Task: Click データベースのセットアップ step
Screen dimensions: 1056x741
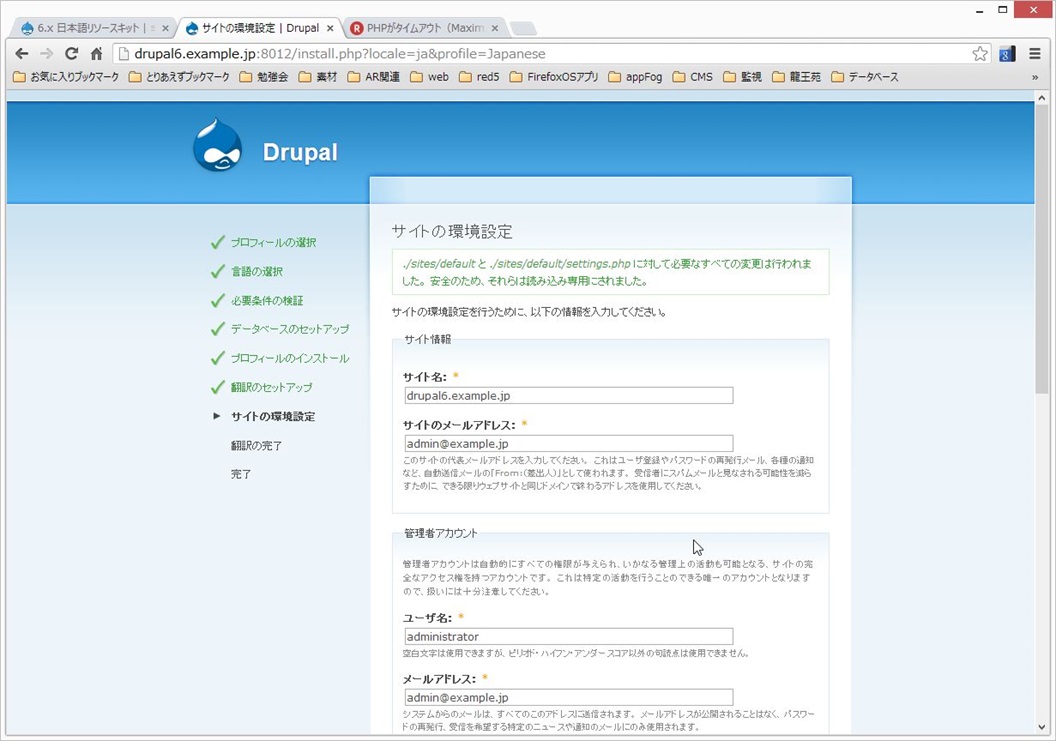Action: (x=290, y=329)
